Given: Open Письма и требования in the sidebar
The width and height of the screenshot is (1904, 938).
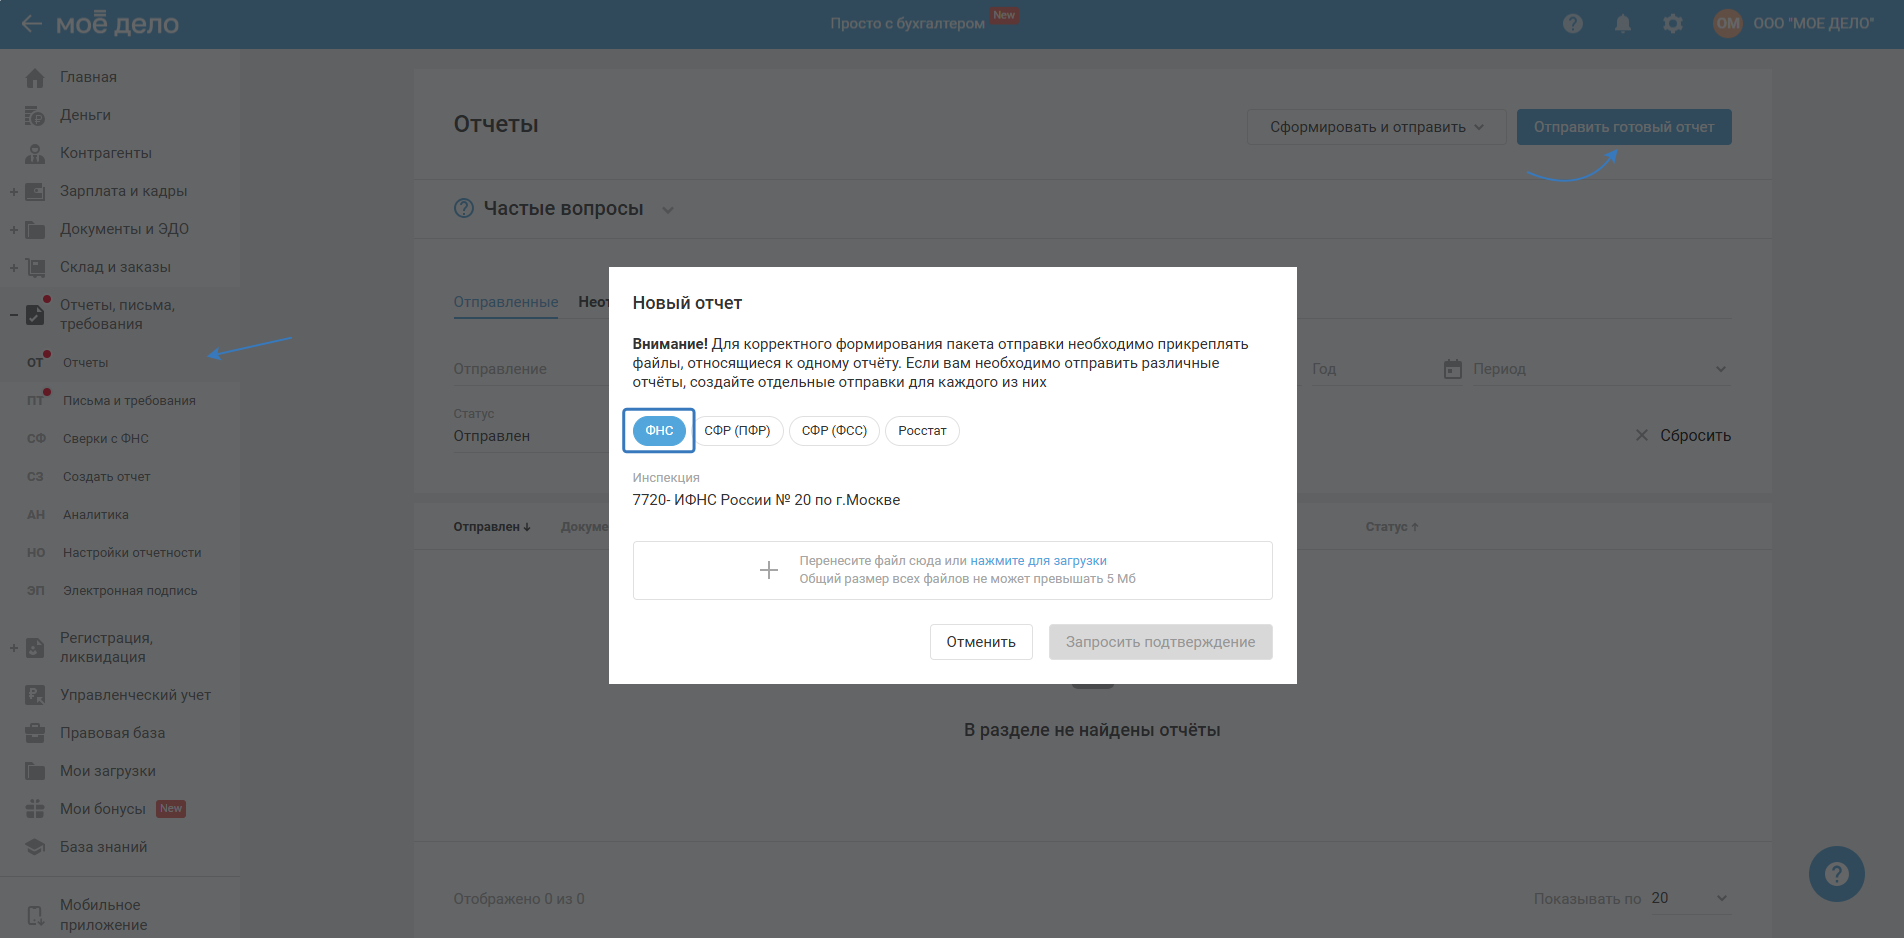Looking at the screenshot, I should tap(129, 401).
